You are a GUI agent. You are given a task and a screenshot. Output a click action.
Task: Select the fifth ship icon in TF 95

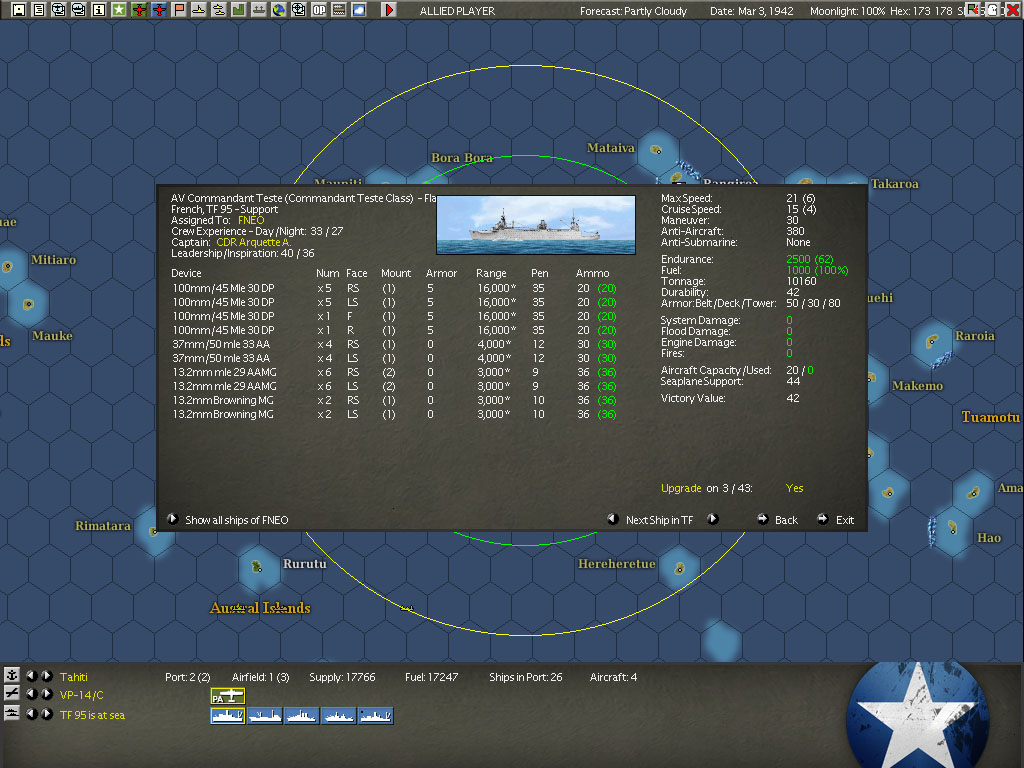tap(376, 716)
